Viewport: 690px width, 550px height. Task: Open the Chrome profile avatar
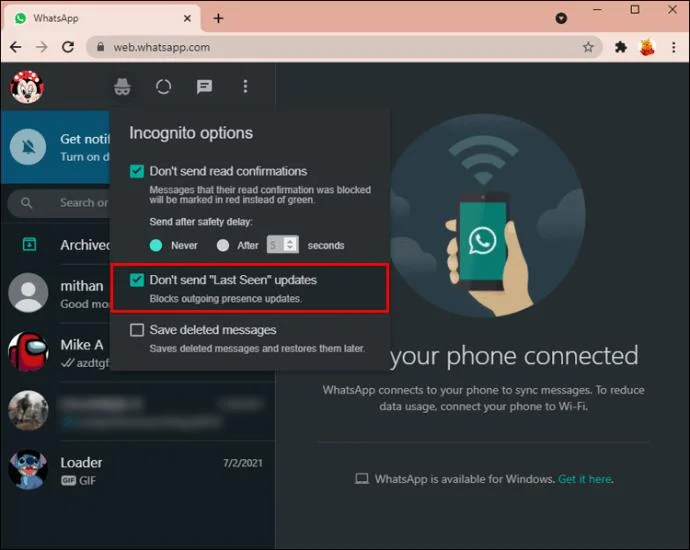point(647,47)
